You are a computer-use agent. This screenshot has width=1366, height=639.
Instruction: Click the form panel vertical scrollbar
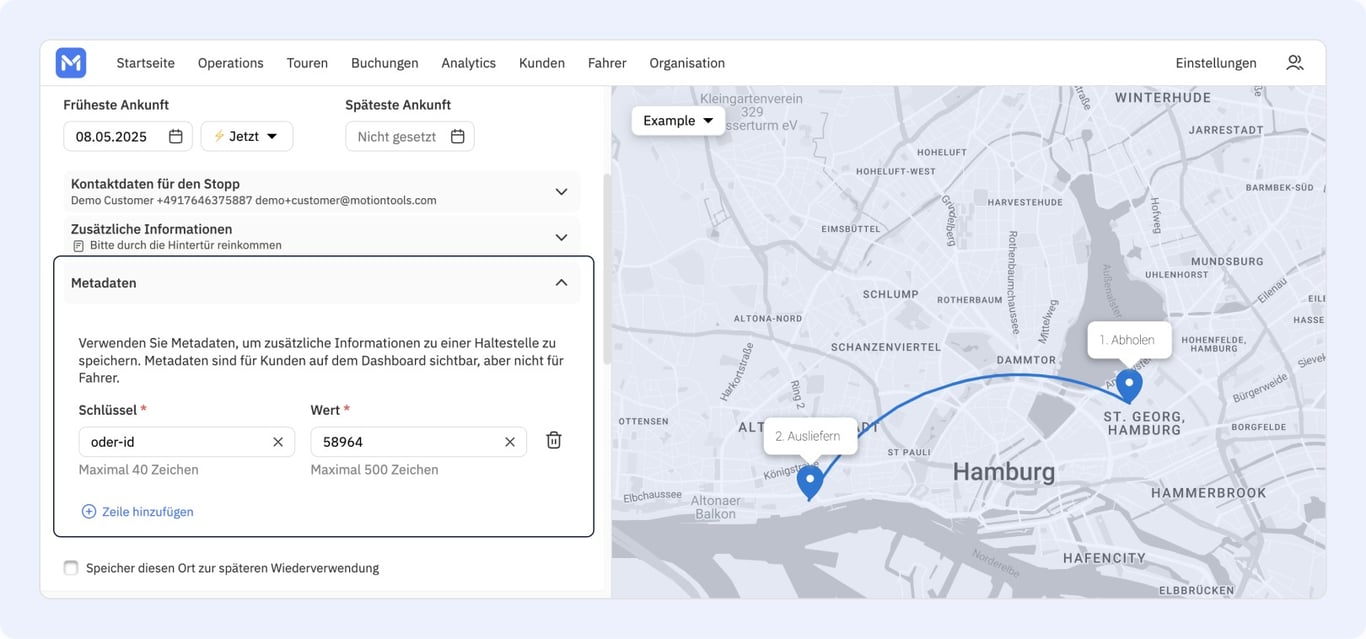pos(607,270)
